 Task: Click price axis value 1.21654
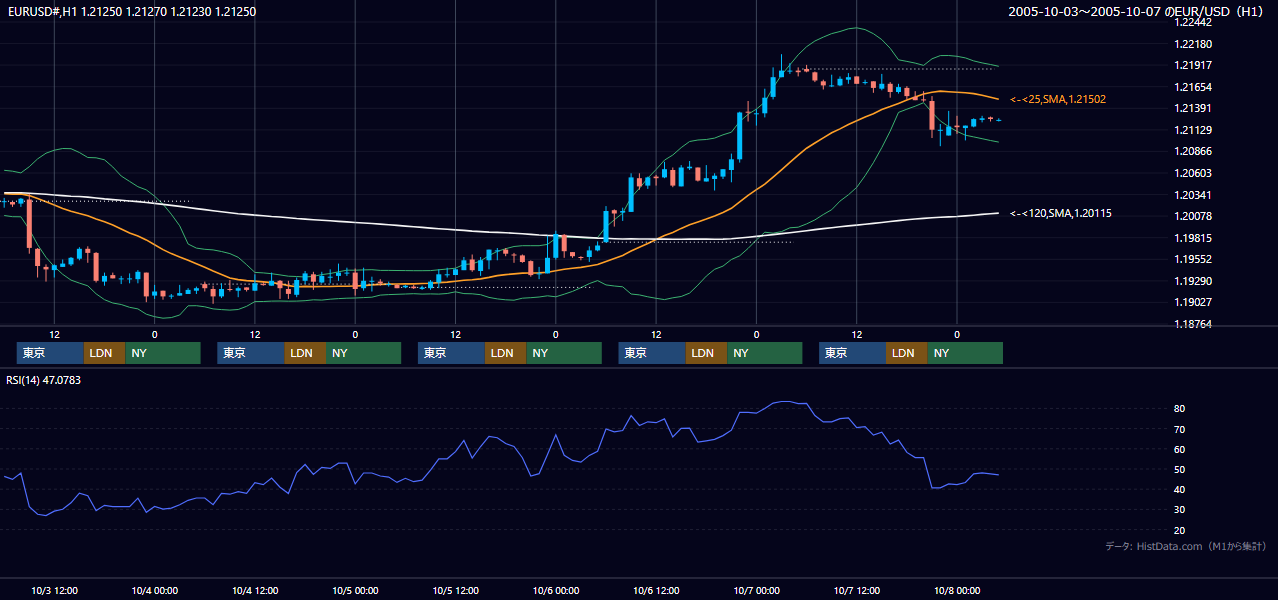pos(1194,87)
